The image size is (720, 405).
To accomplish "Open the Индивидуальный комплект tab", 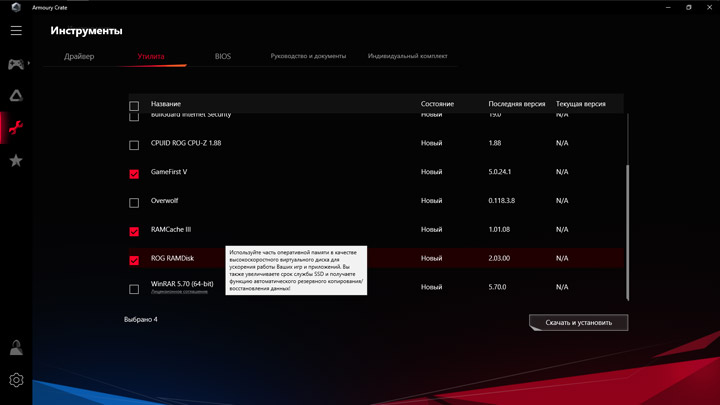I will (407, 56).
